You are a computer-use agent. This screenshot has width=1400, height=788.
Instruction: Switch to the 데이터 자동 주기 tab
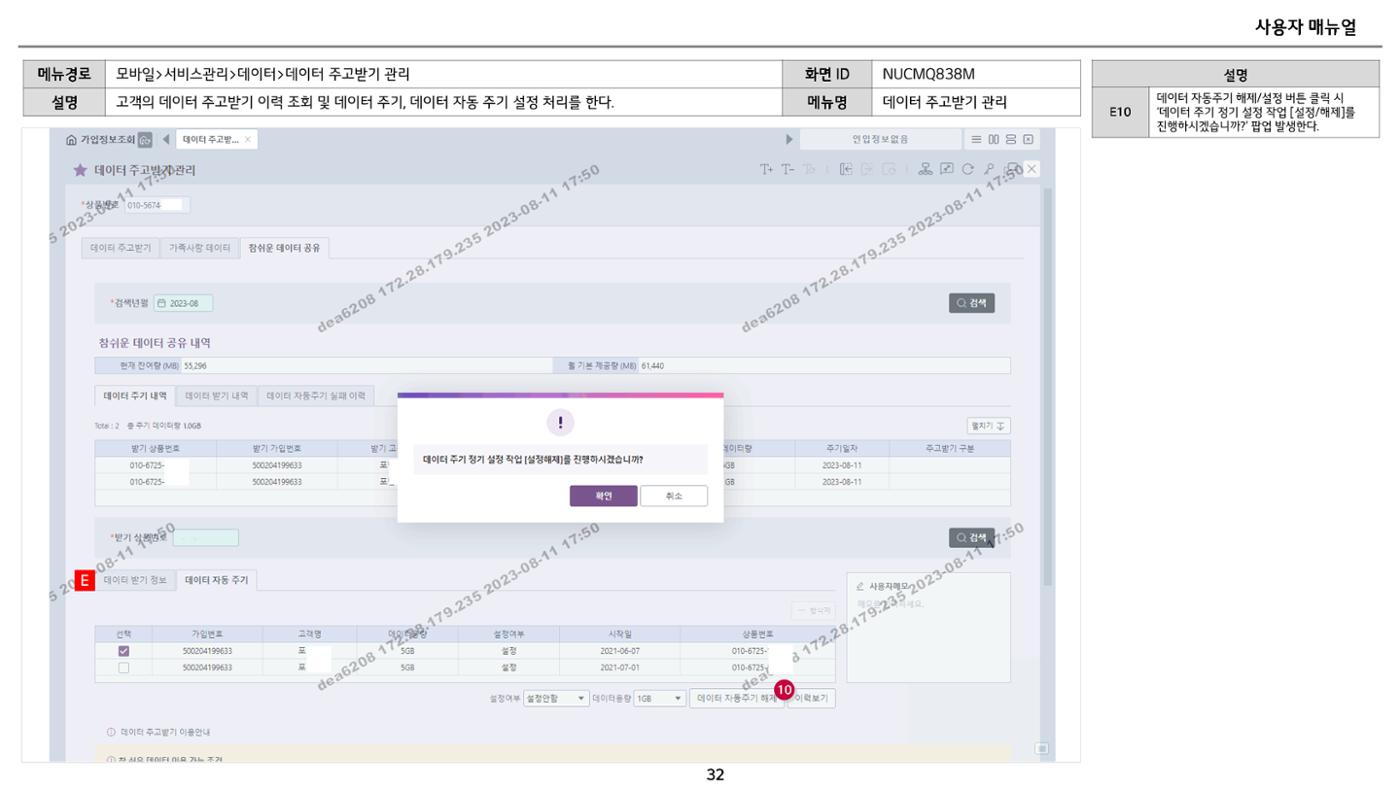click(x=217, y=579)
